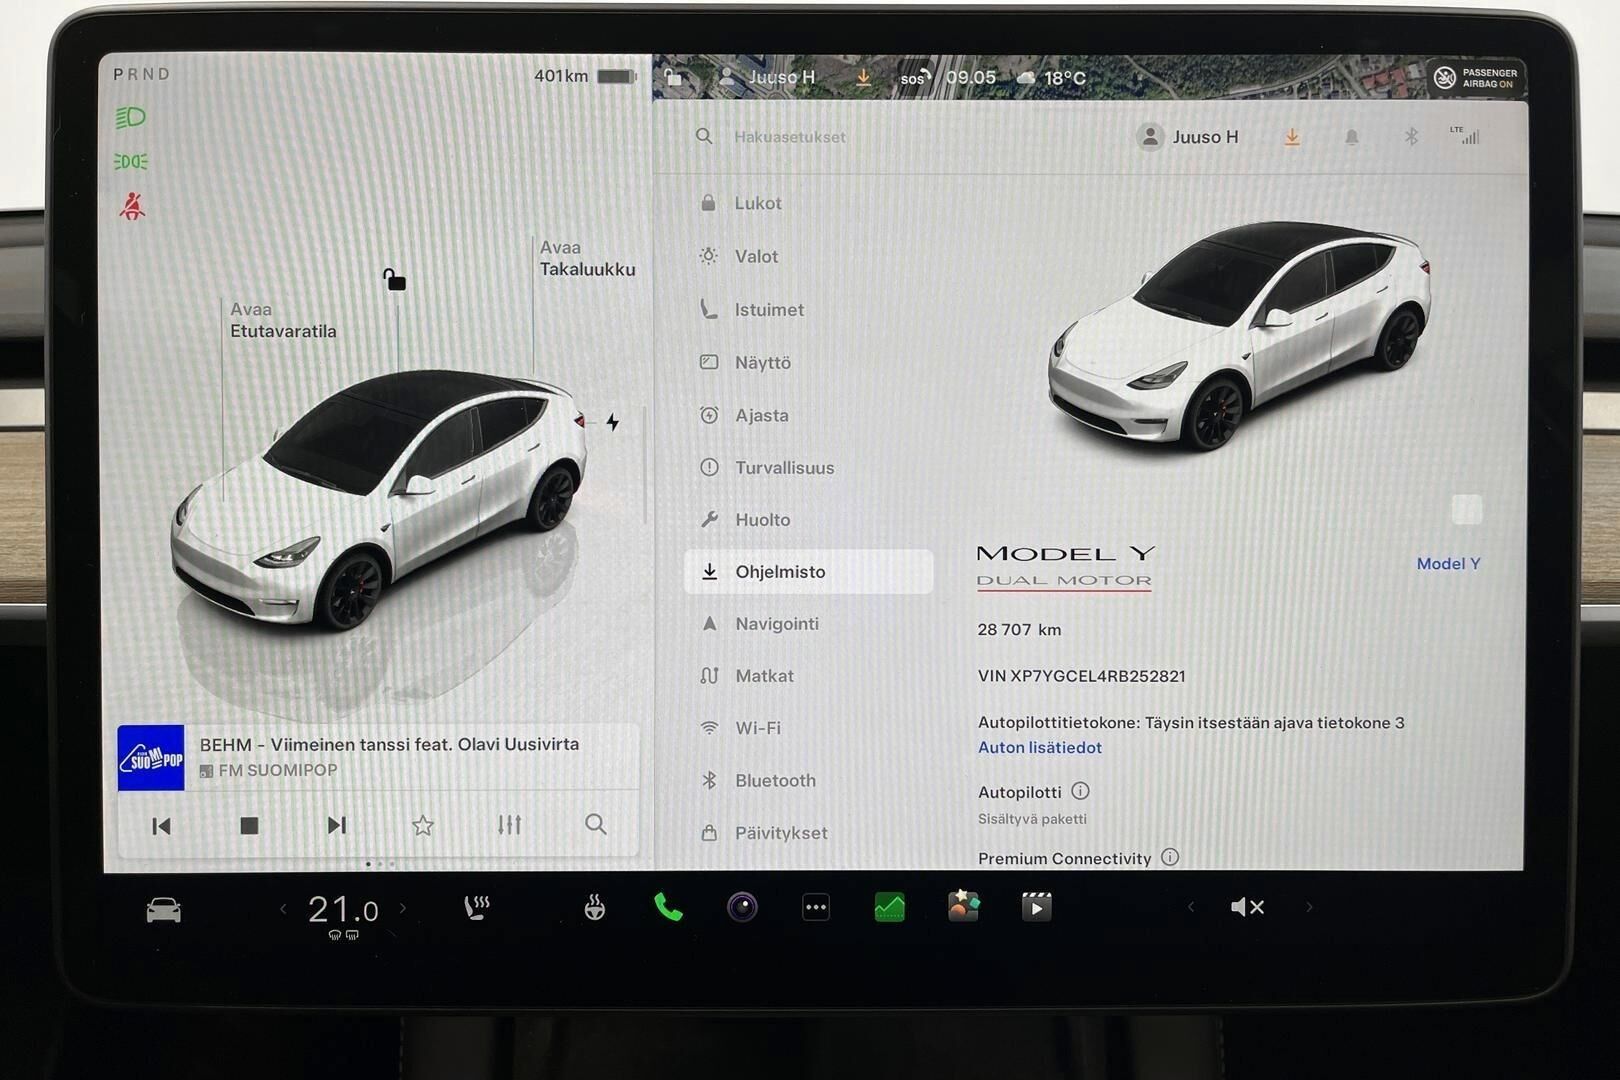Lower the volume with left arrow
Screen dimensions: 1620x1080
pyautogui.click(x=1190, y=907)
